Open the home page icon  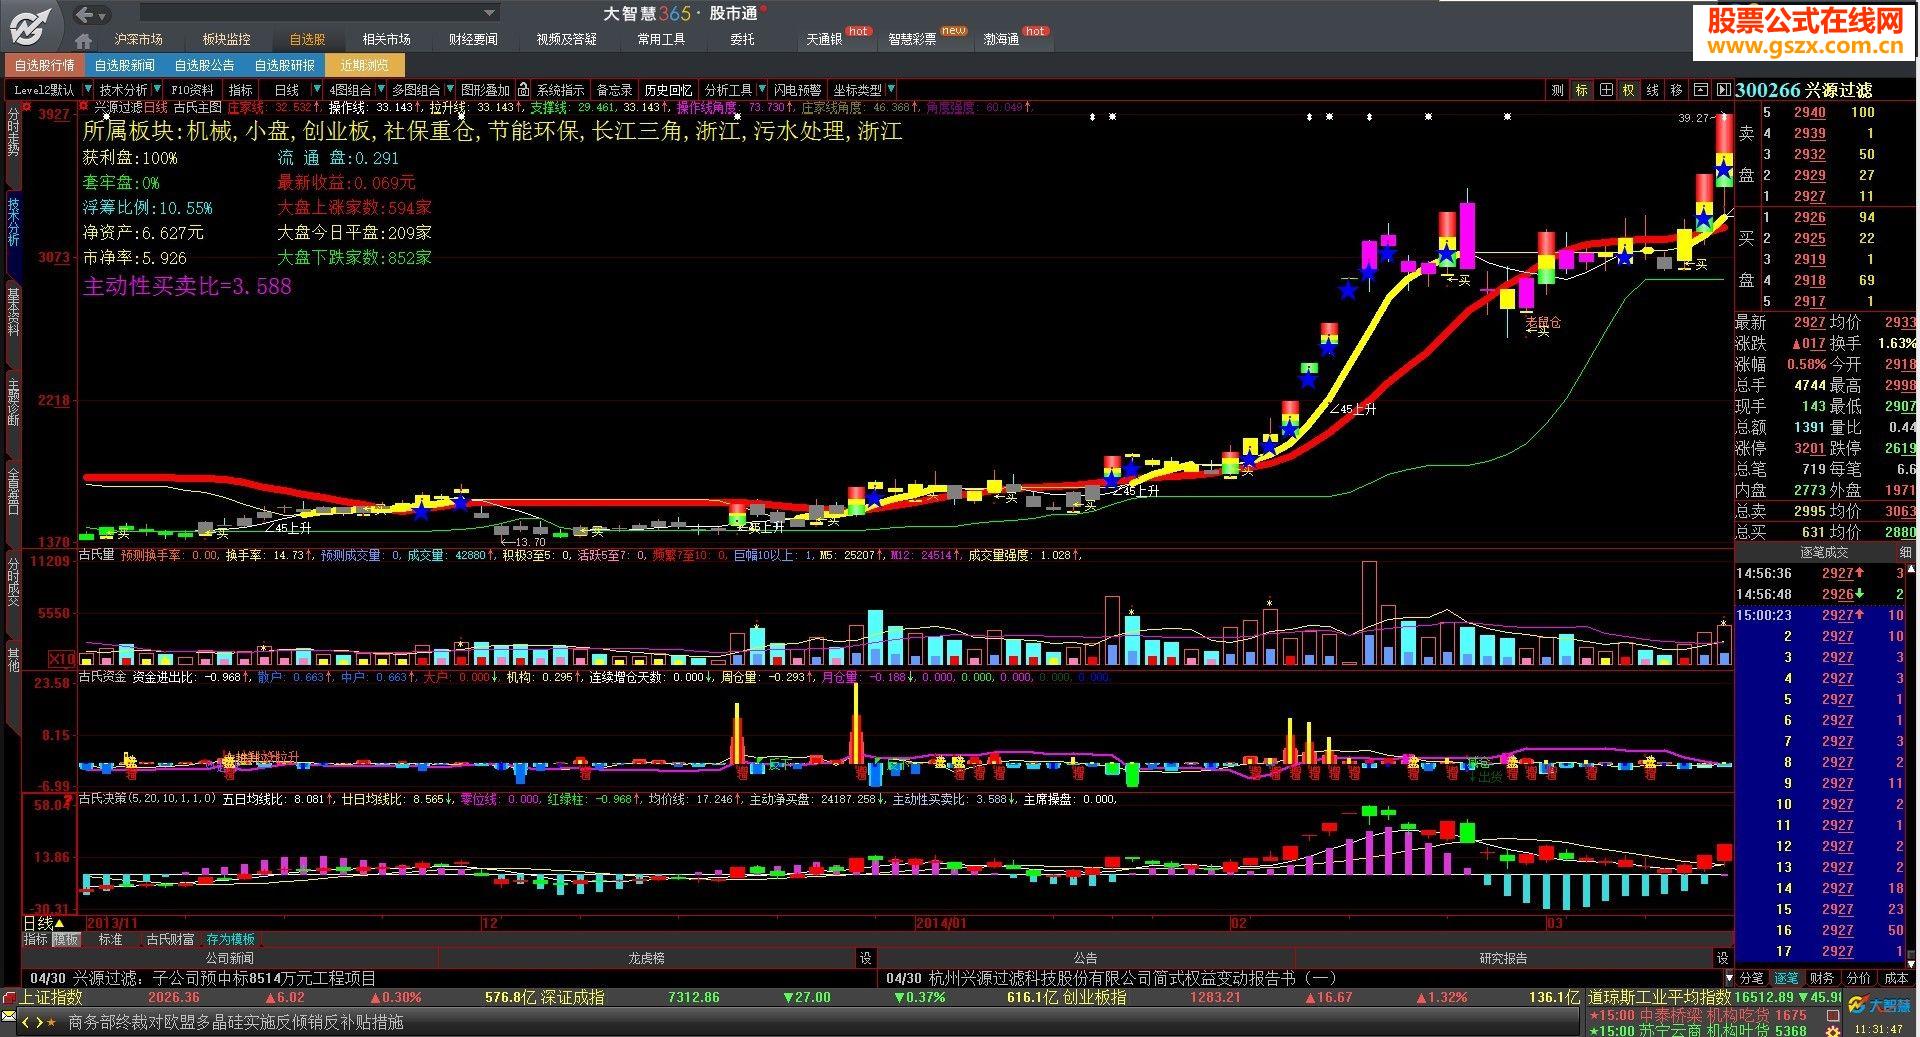tap(84, 40)
